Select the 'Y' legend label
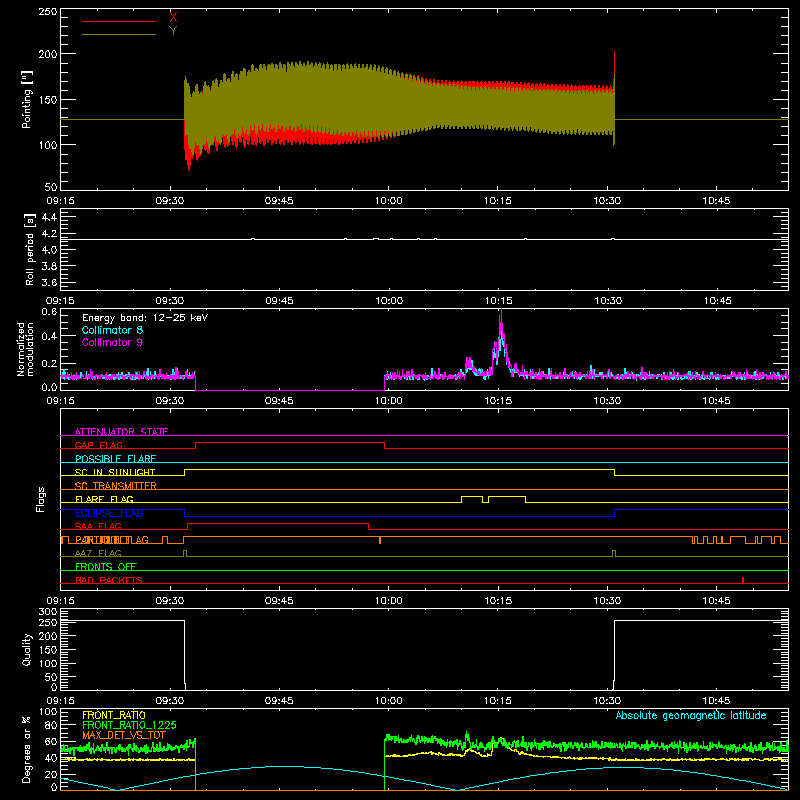Image resolution: width=800 pixels, height=800 pixels. [x=173, y=31]
